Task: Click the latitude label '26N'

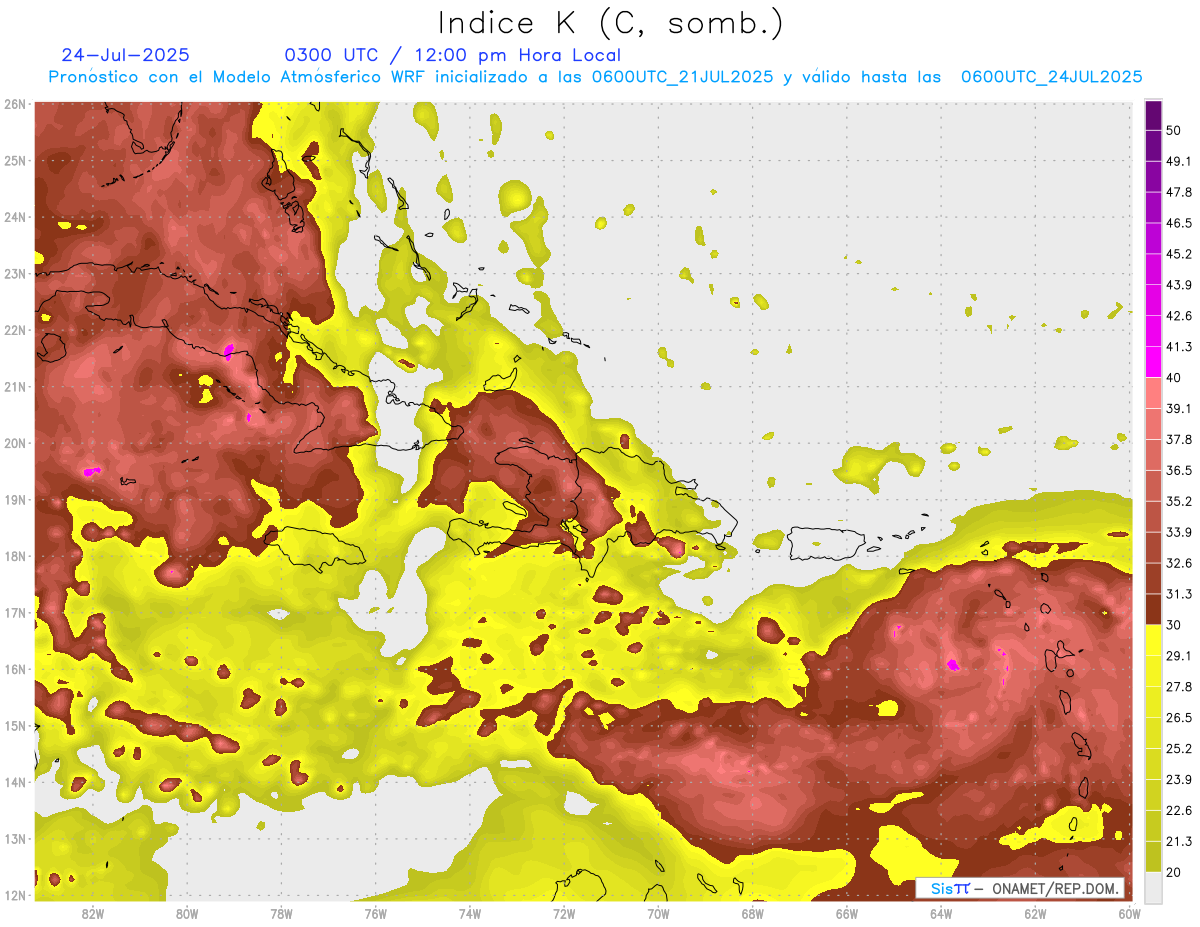Action: coord(14,104)
